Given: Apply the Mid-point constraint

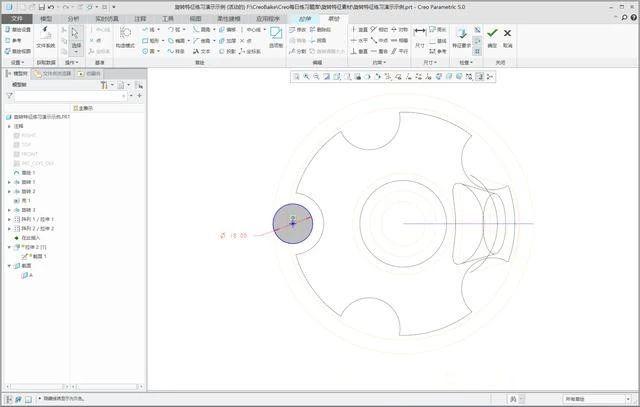Looking at the screenshot, I should pos(380,41).
